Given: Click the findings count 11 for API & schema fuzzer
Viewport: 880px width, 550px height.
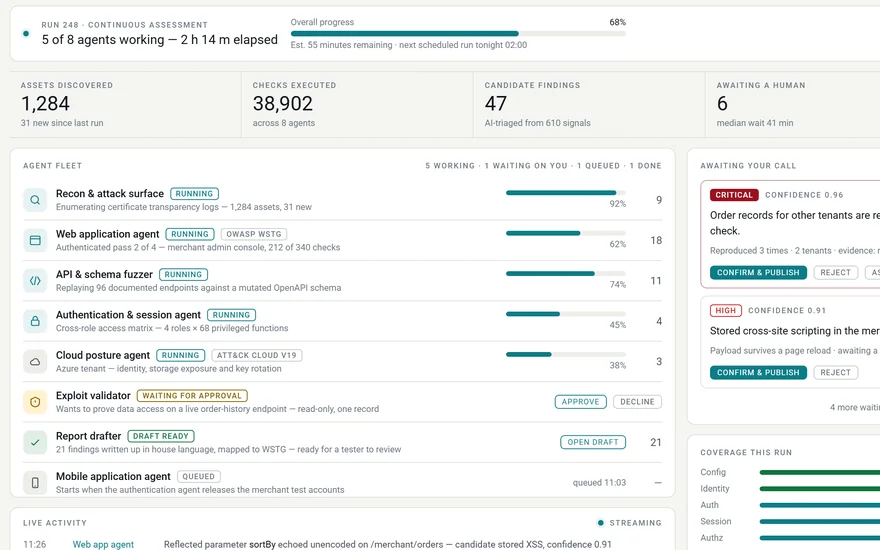Looking at the screenshot, I should coord(656,281).
